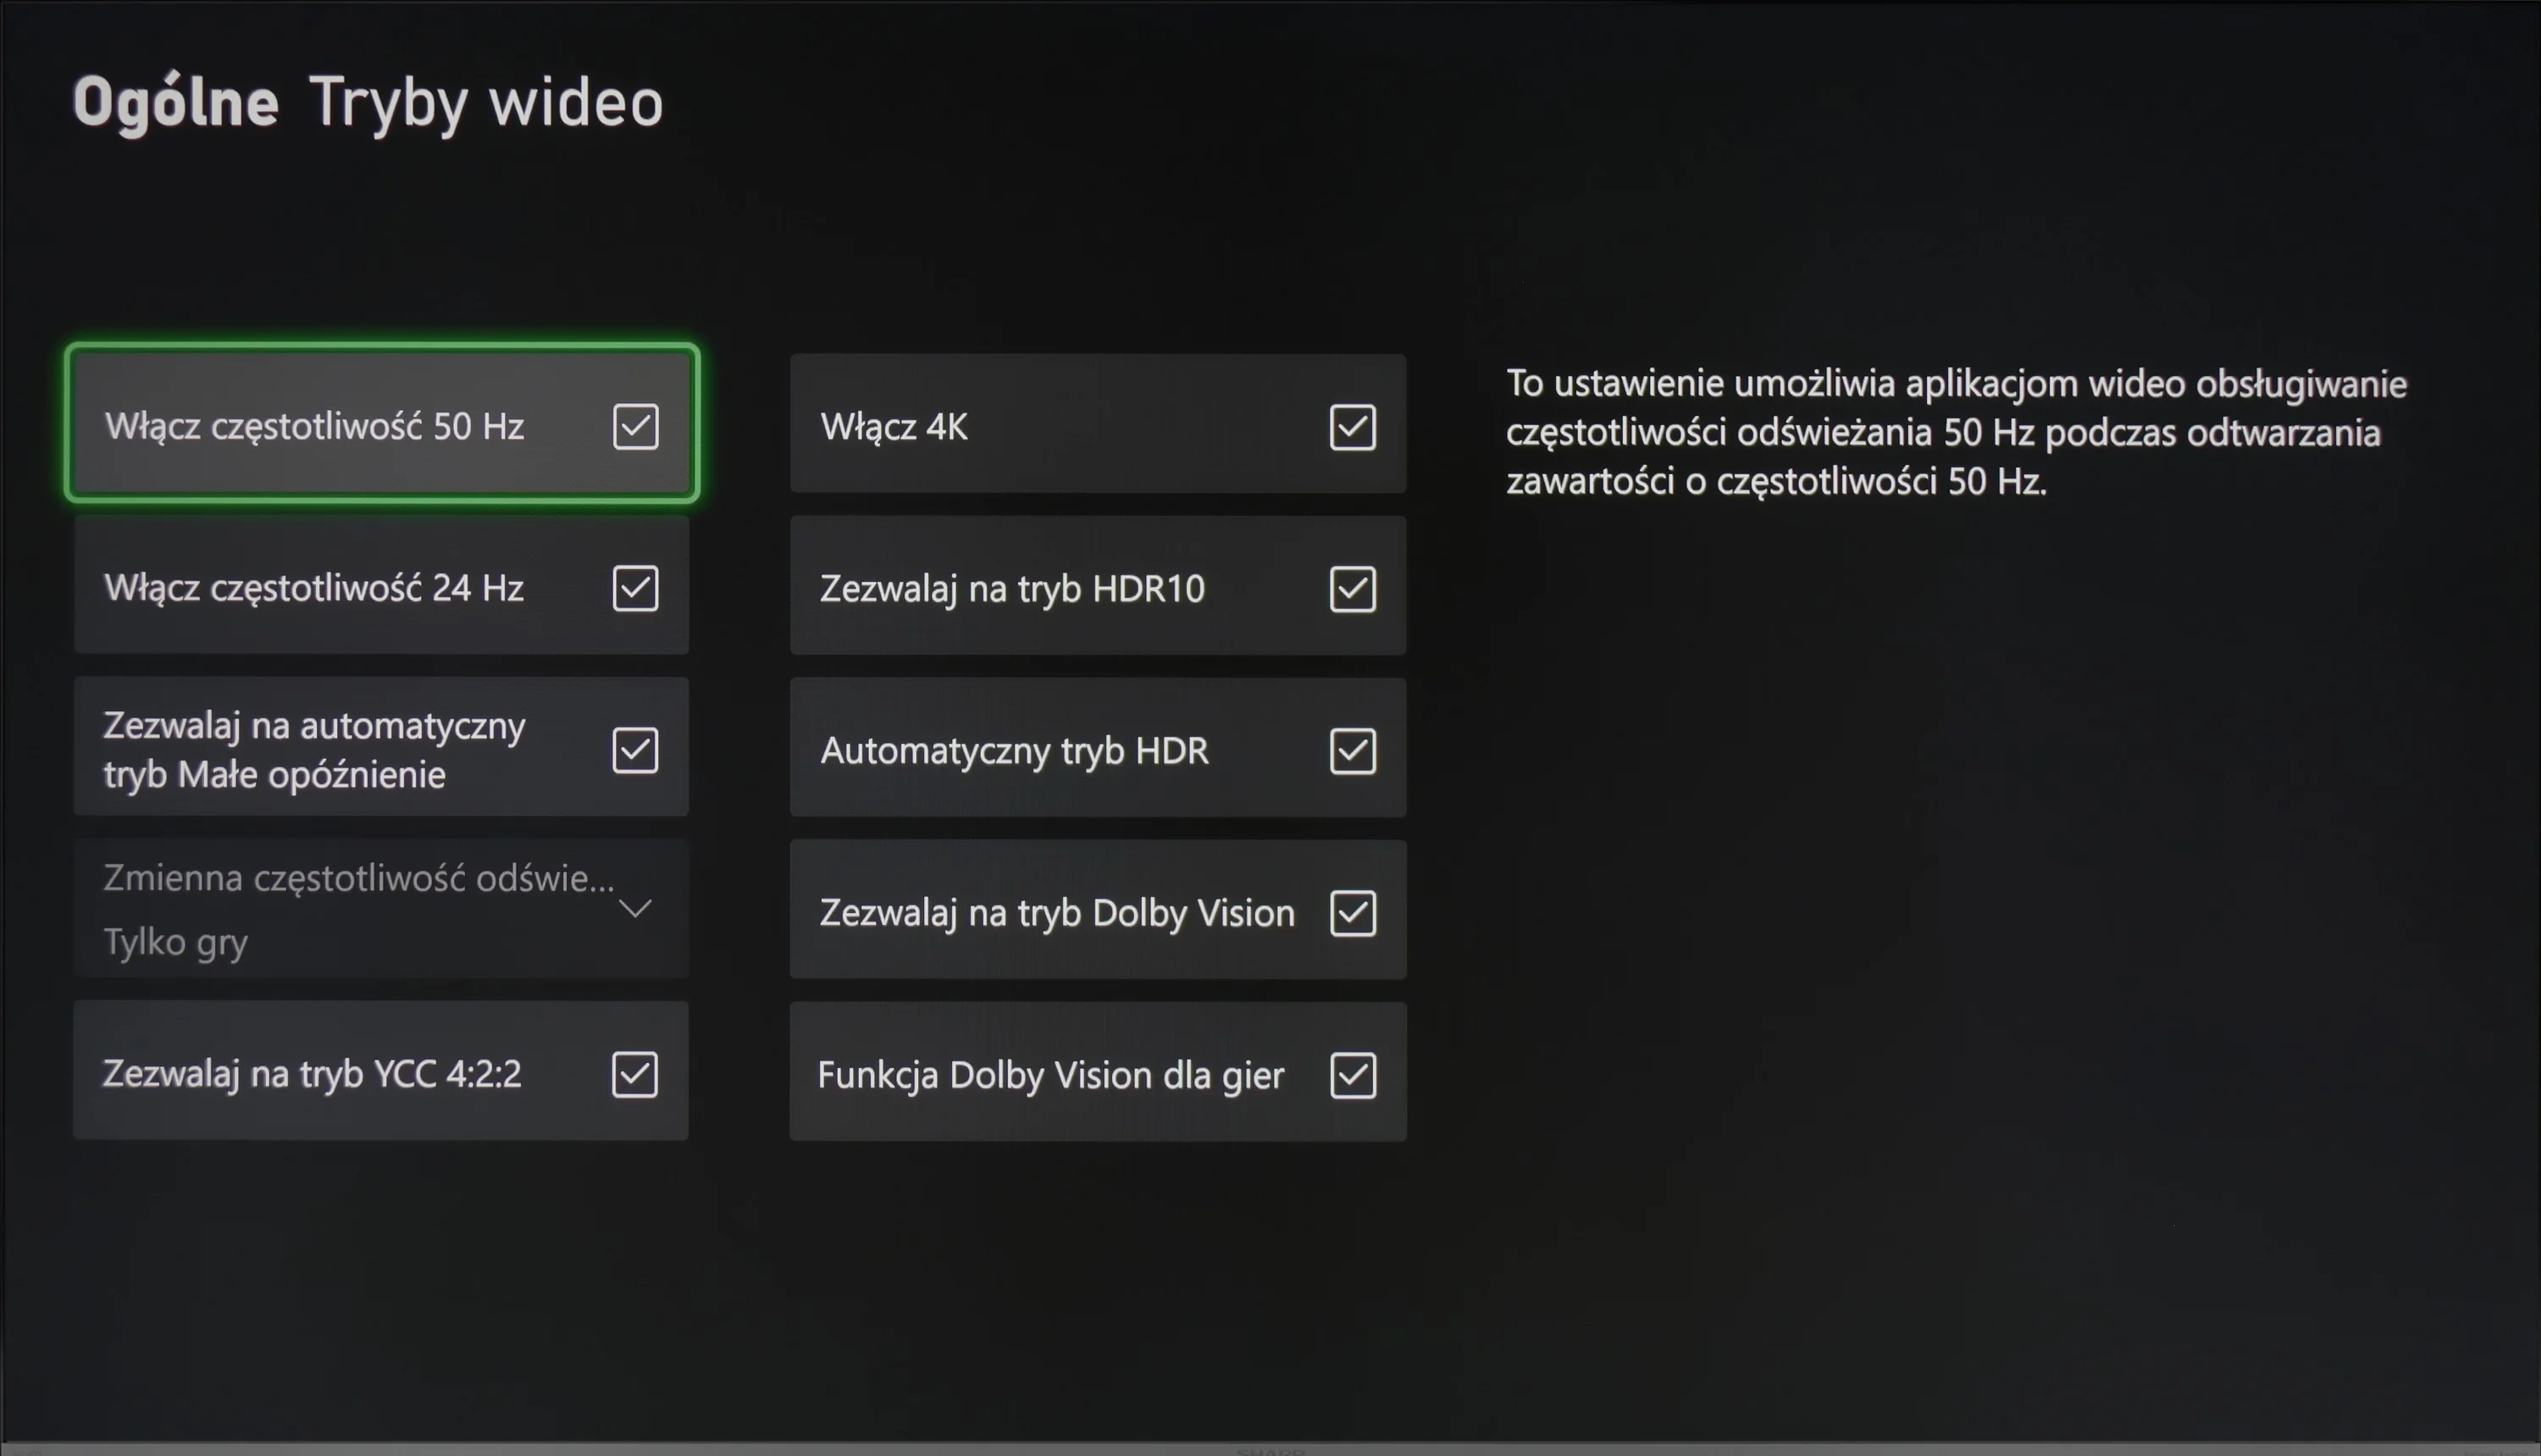The image size is (2541, 1456).
Task: Select the Automatyczny tryb HDR label
Action: pos(1014,751)
